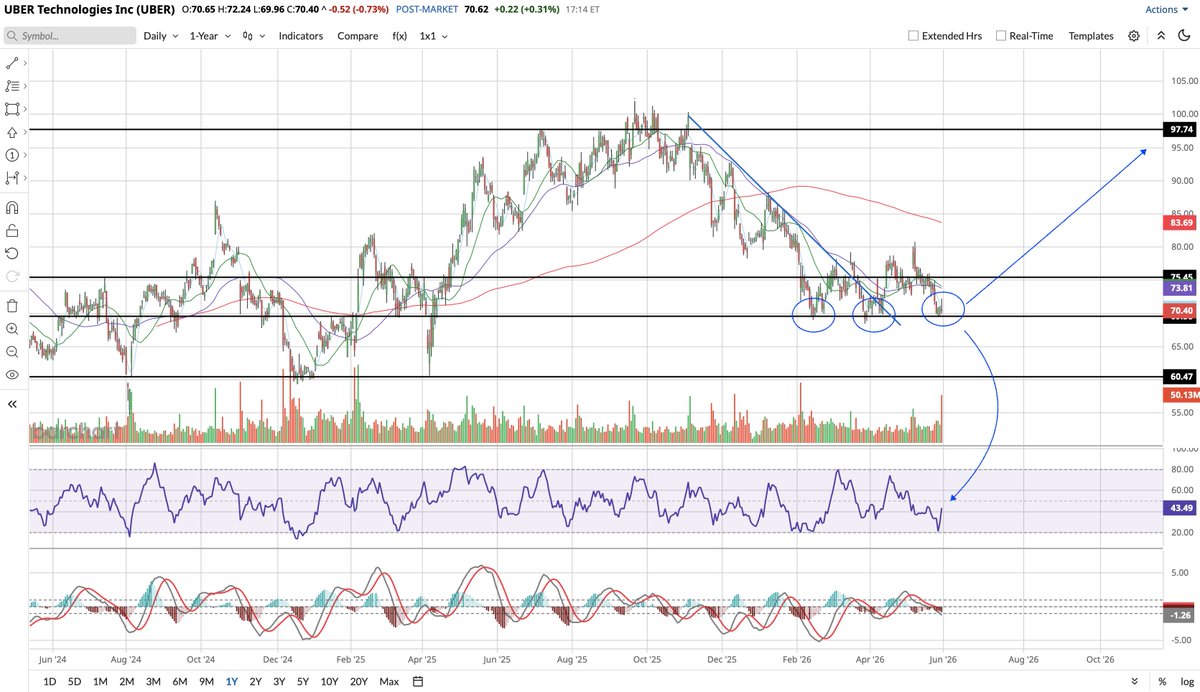
Task: Select the 1M time range
Action: [100, 681]
